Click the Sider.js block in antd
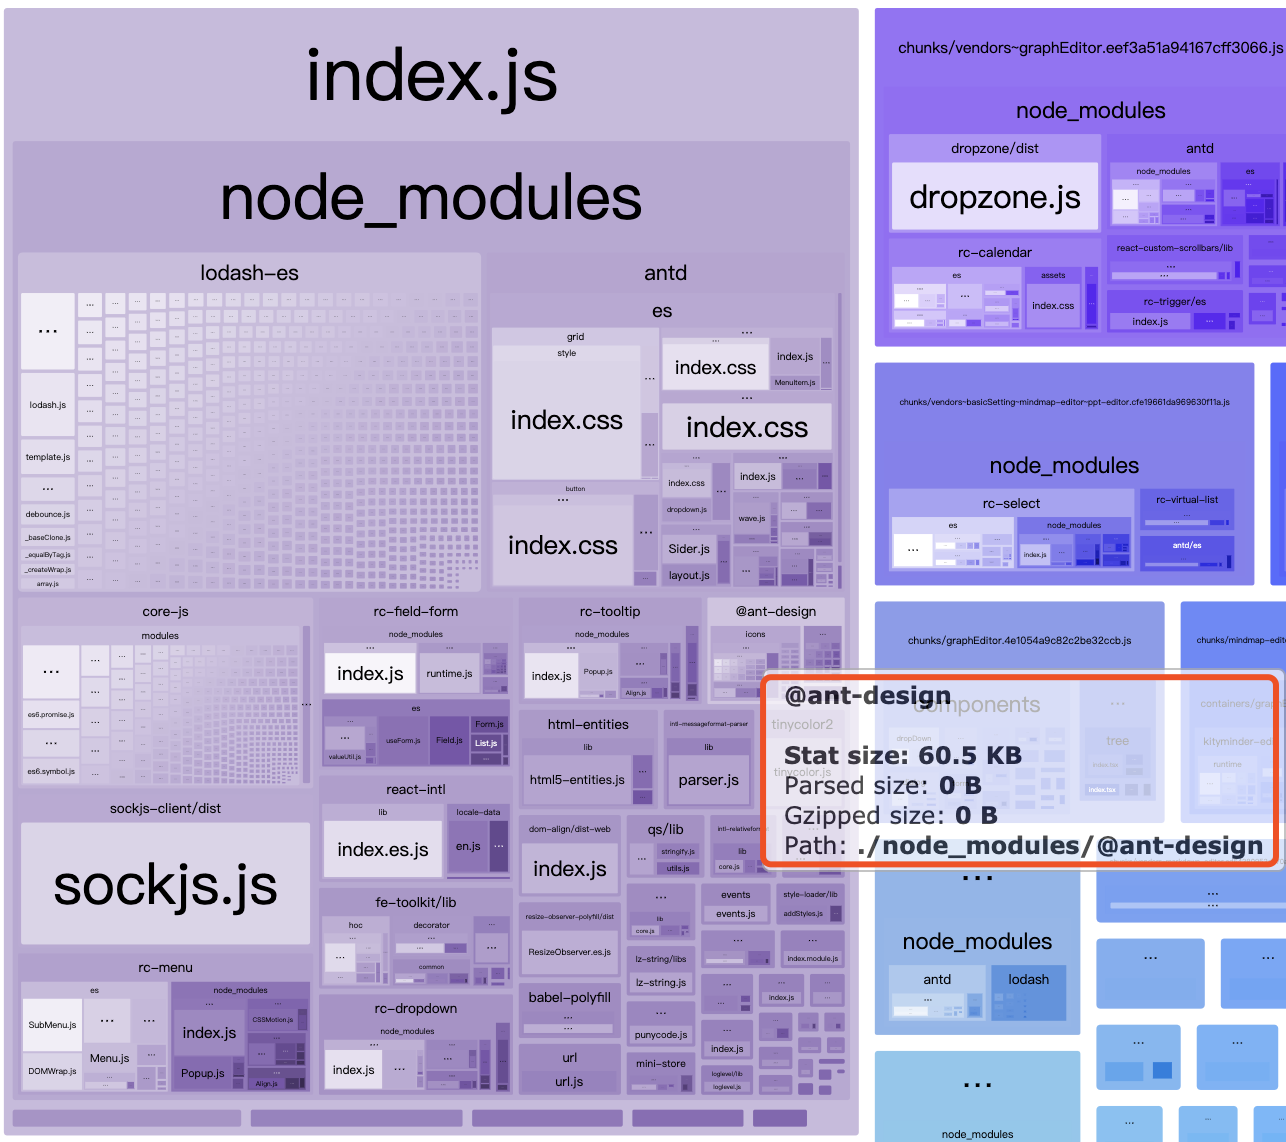This screenshot has width=1286, height=1142. (689, 548)
